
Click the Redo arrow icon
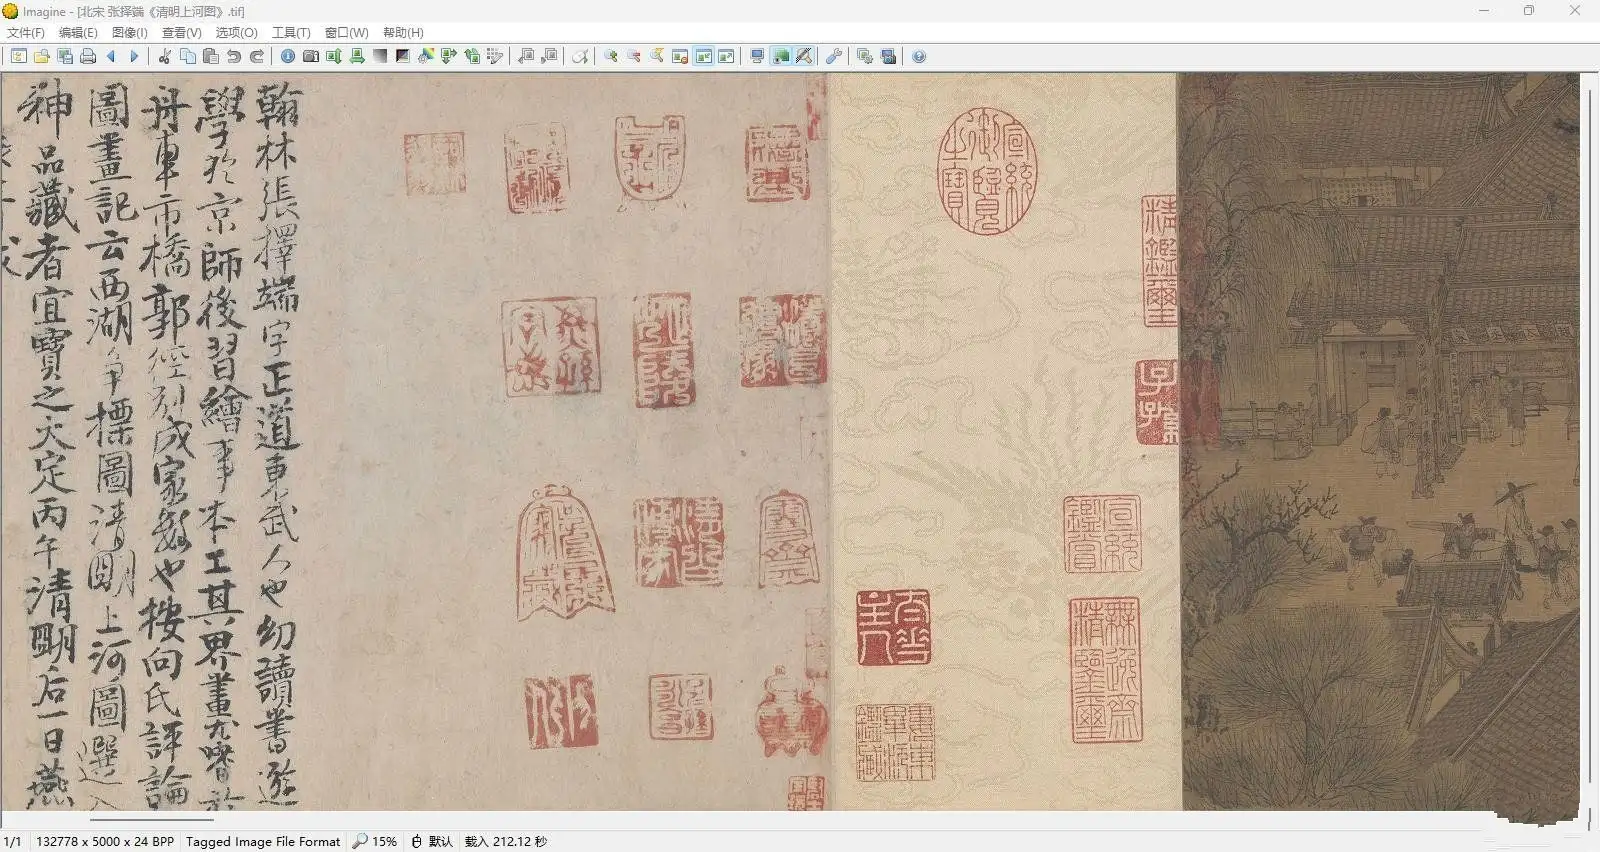[x=257, y=56]
